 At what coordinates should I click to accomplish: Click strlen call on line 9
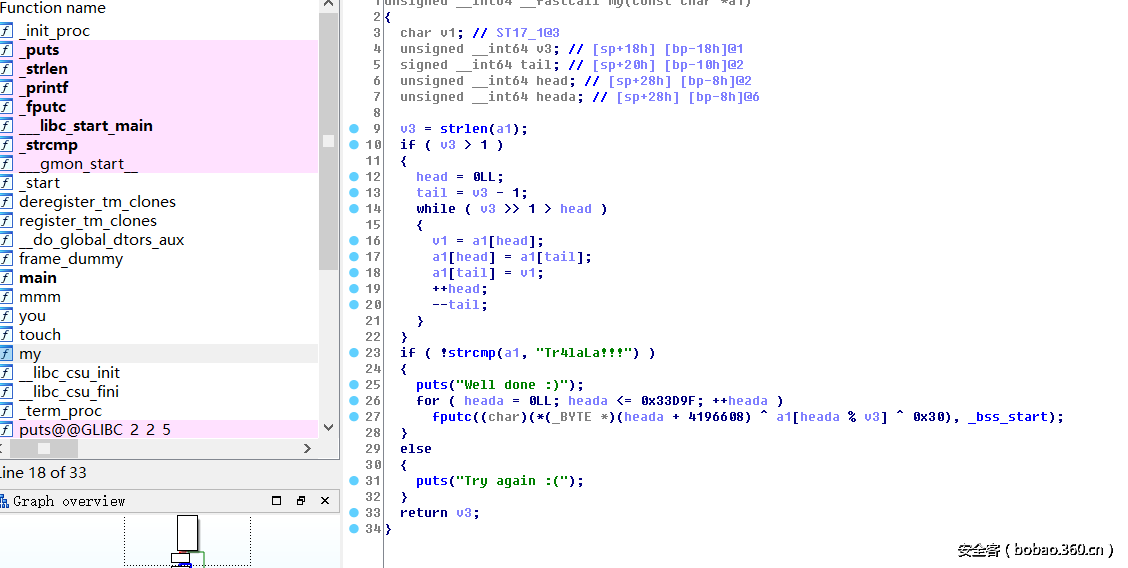pyautogui.click(x=463, y=129)
